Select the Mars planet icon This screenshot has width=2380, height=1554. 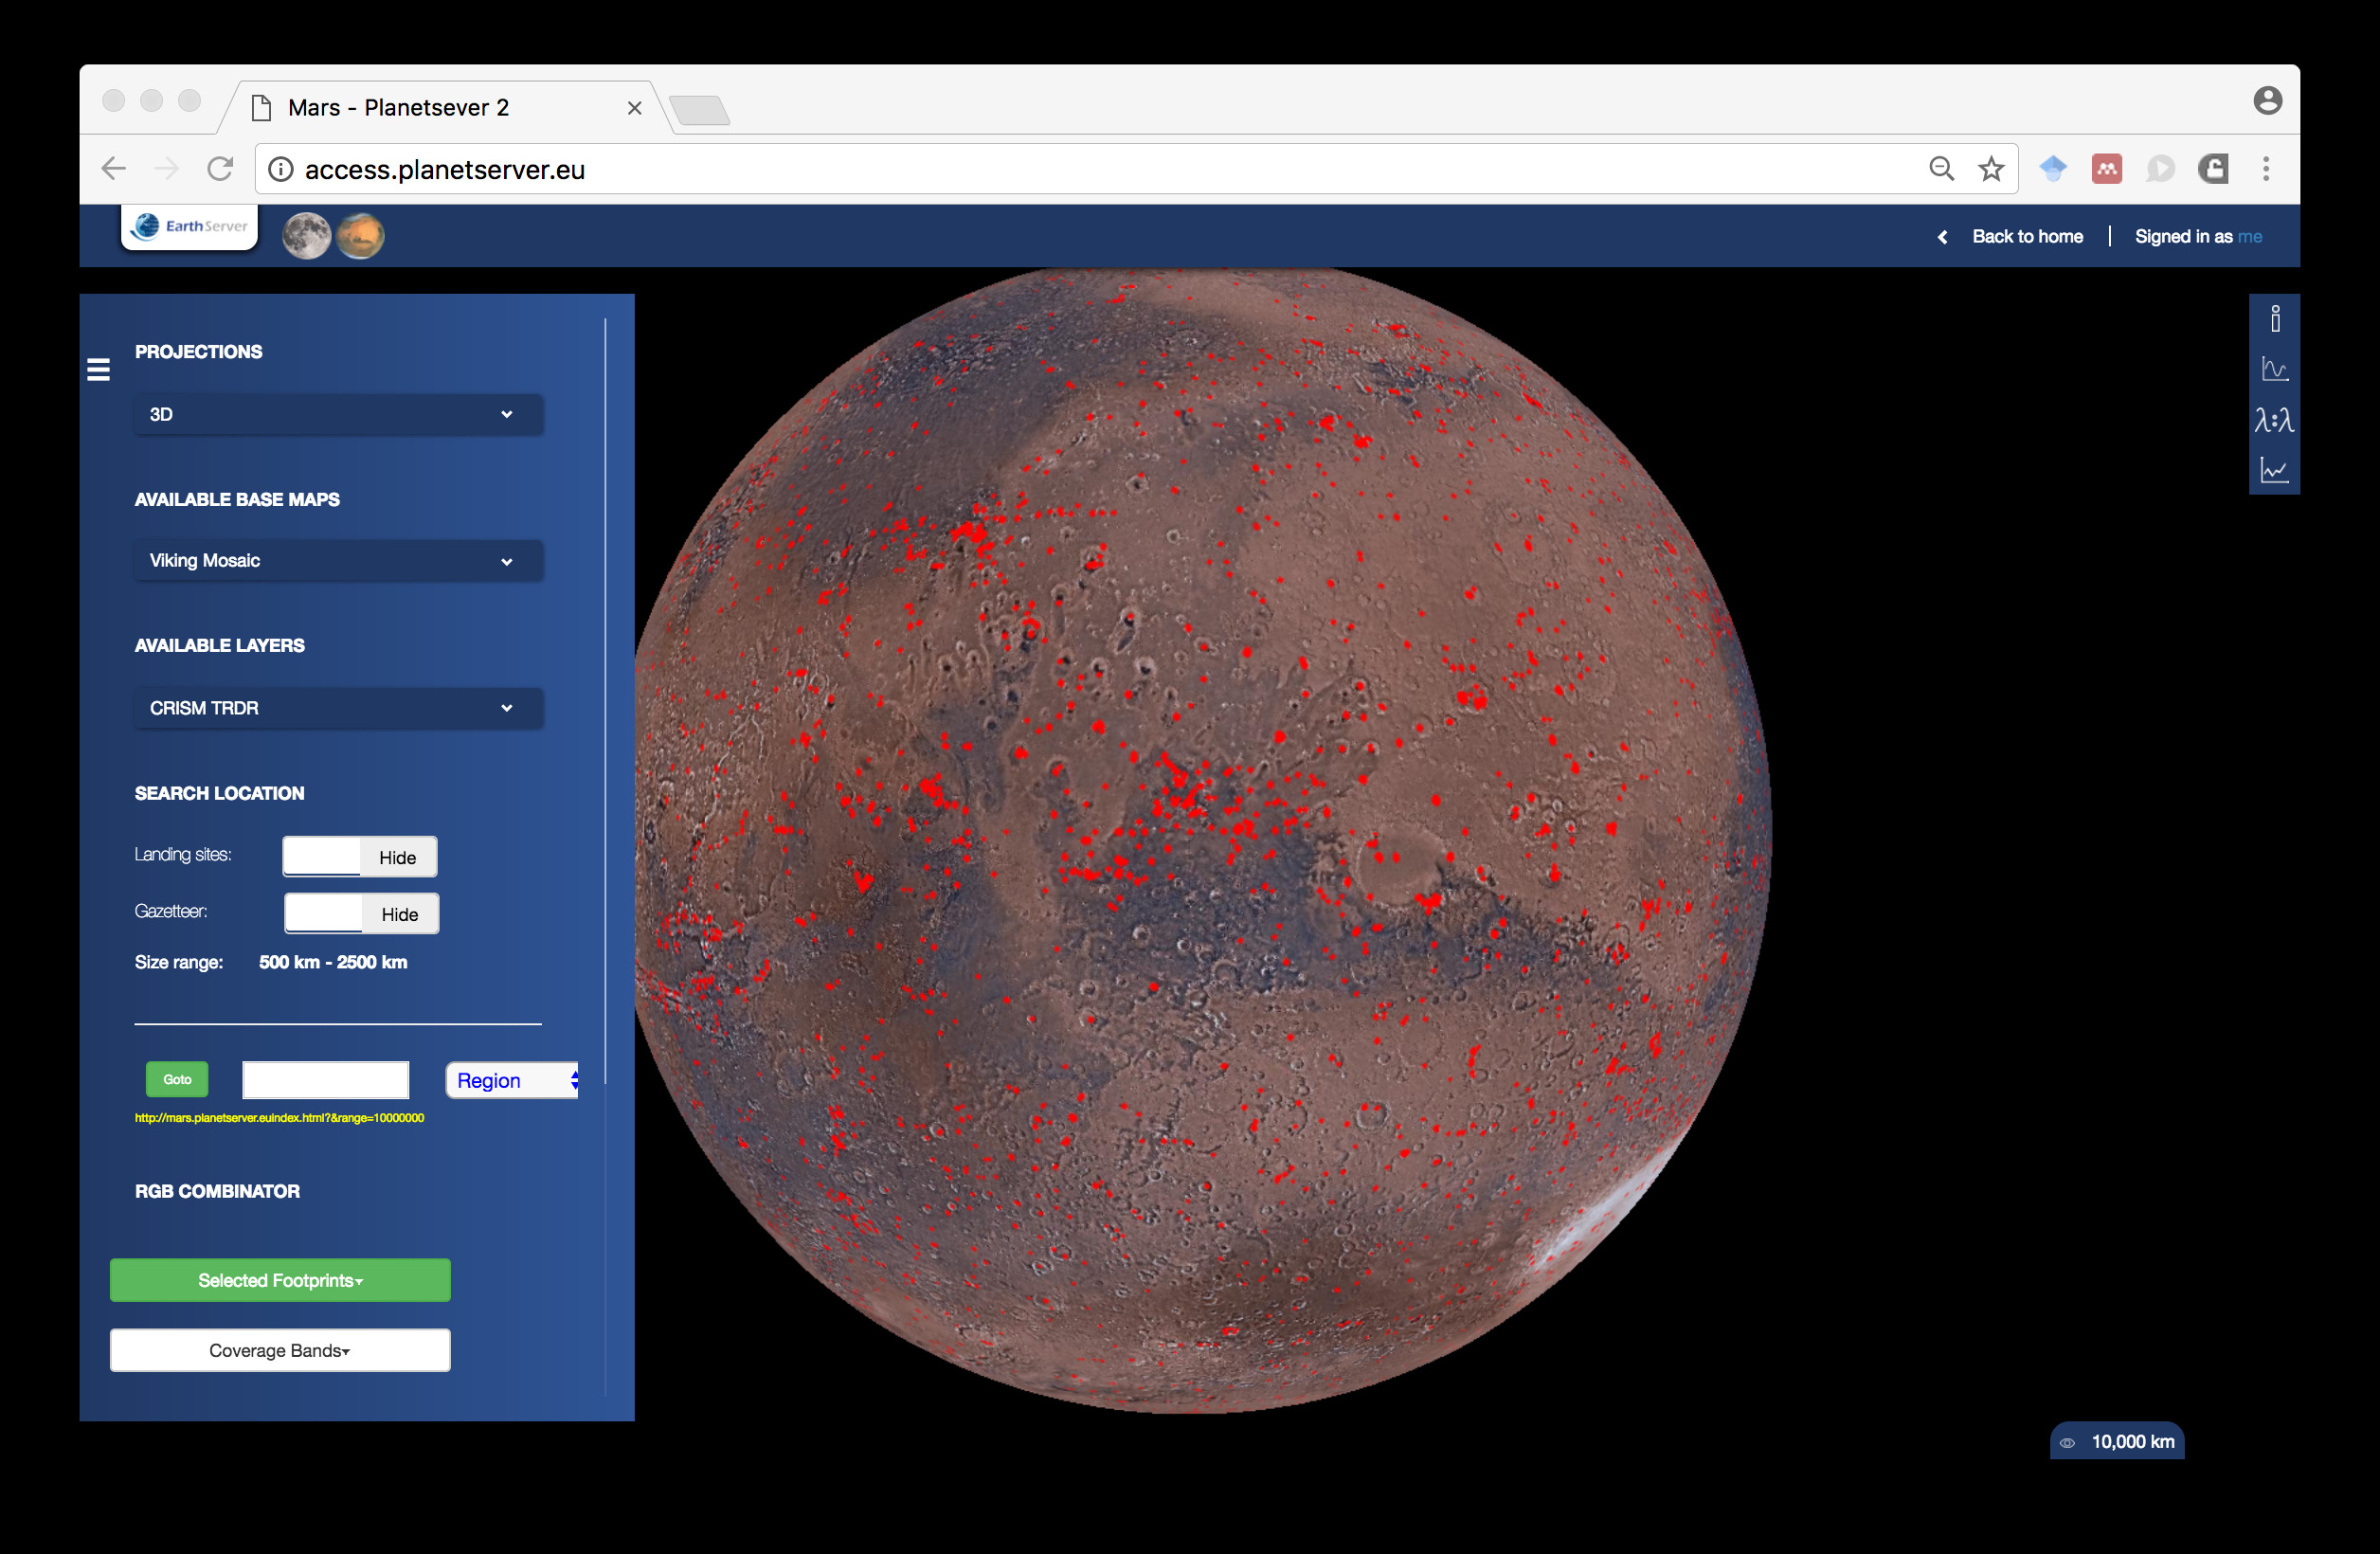click(360, 236)
